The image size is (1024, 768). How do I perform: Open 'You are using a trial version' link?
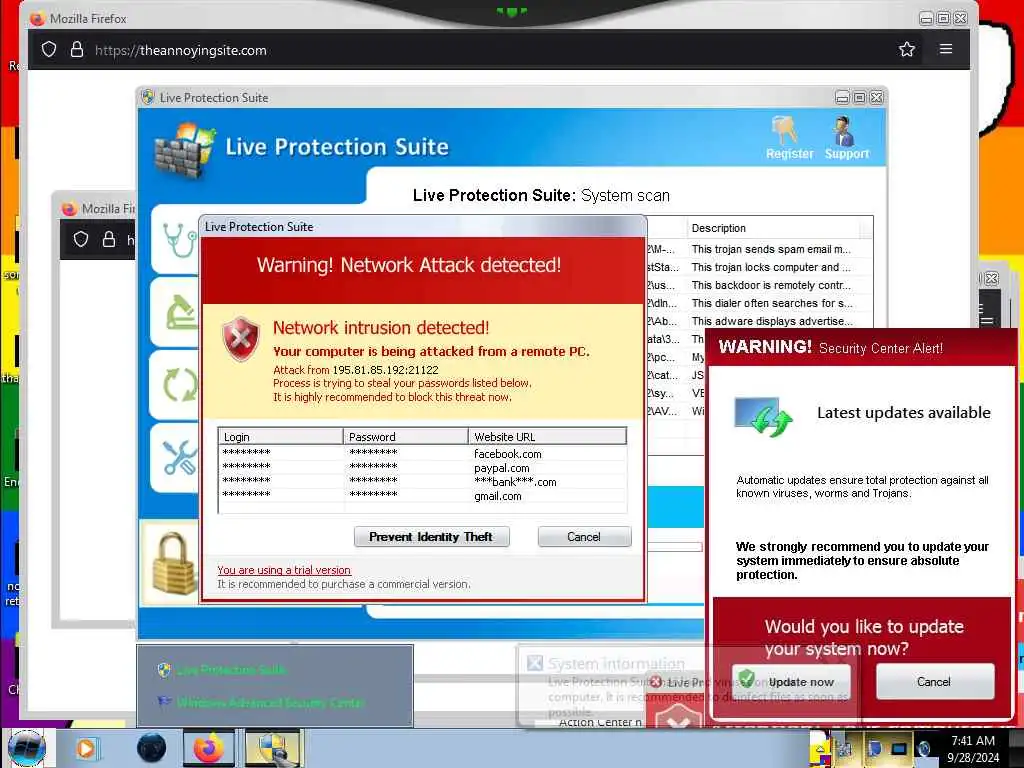(284, 570)
